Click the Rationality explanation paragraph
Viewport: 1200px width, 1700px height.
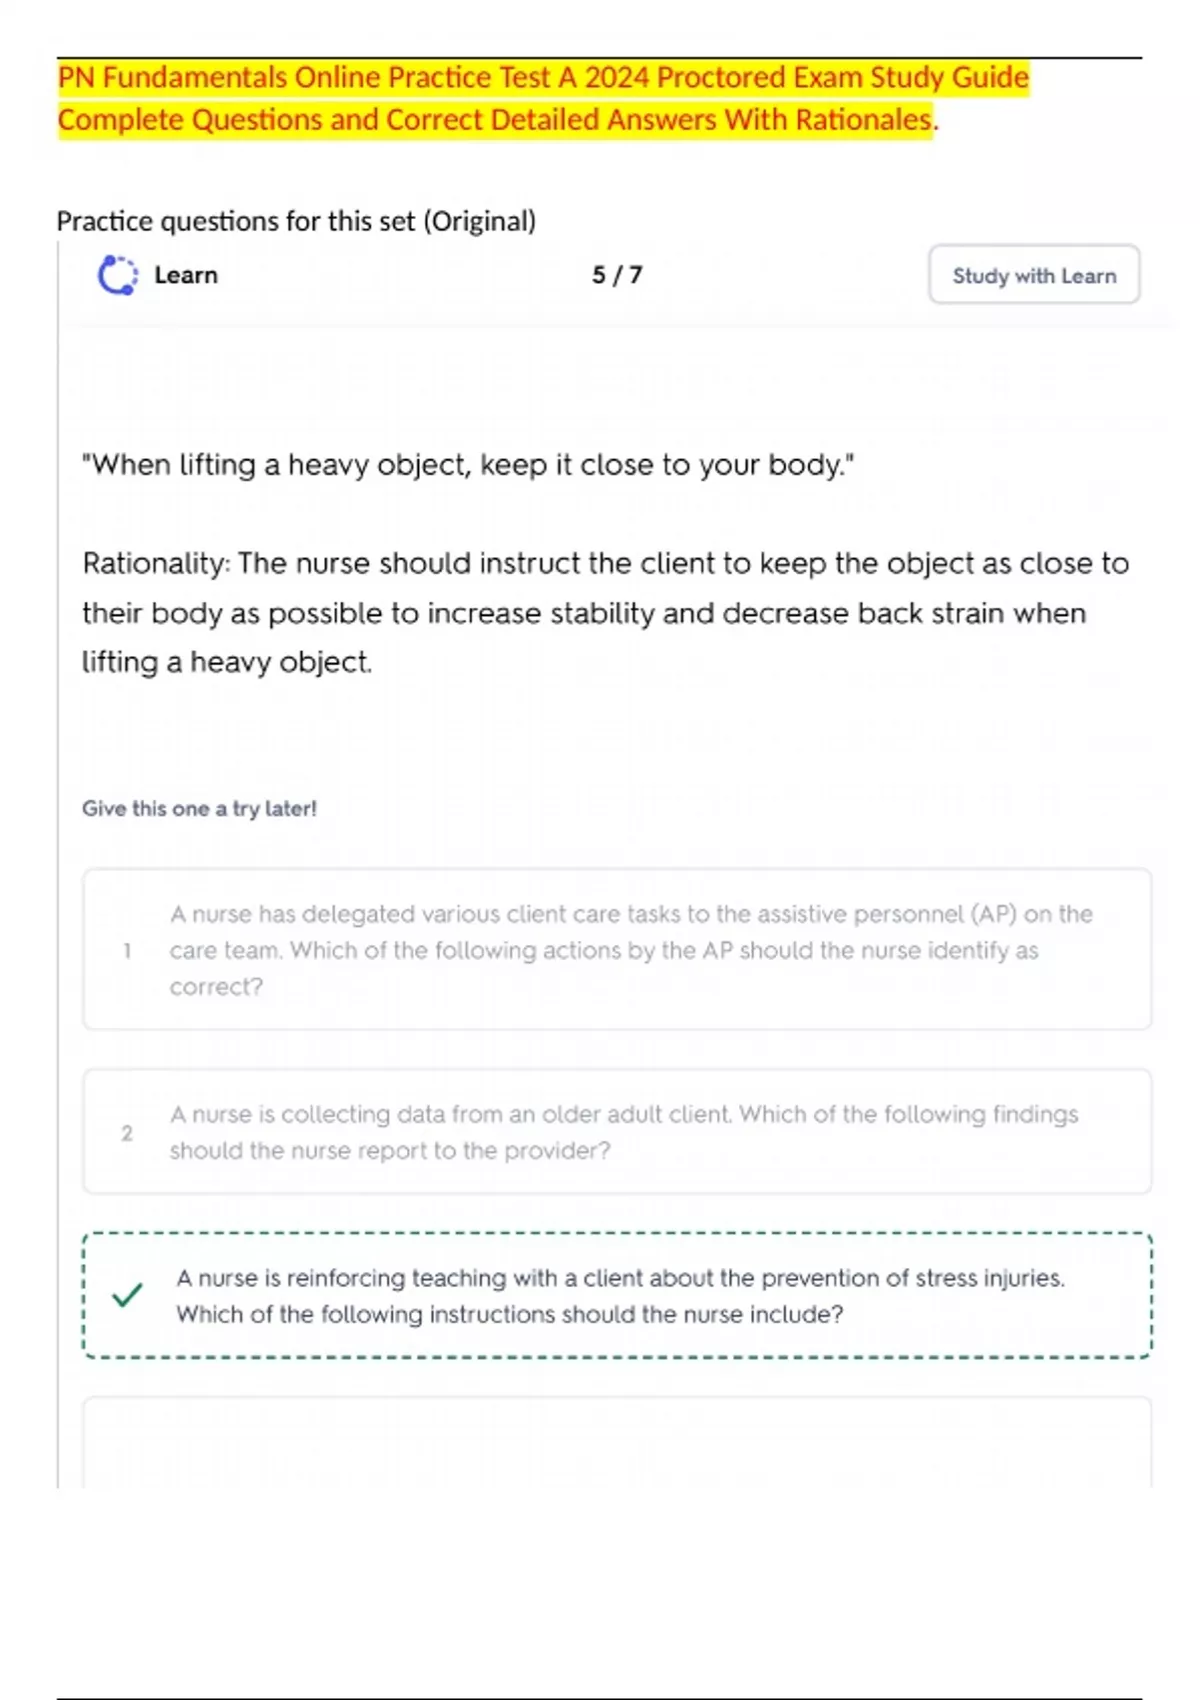[605, 612]
